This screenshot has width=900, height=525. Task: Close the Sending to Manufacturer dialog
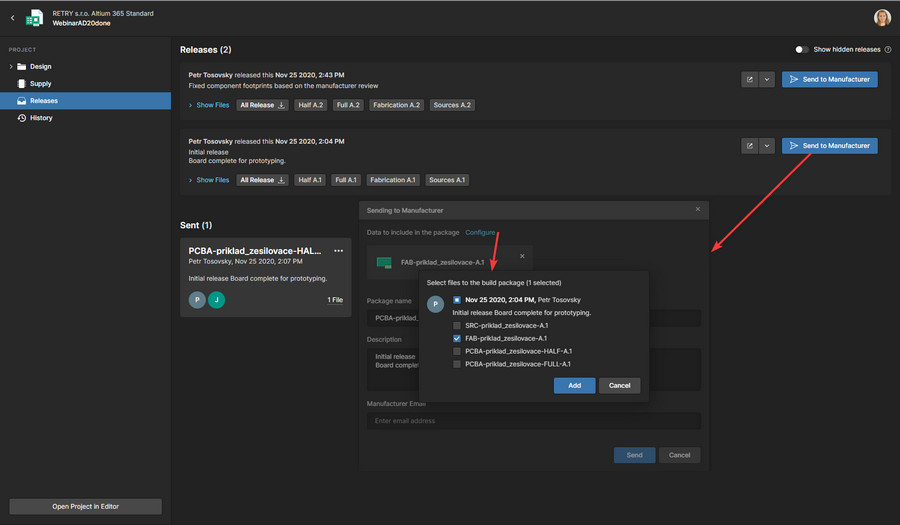[x=698, y=209]
